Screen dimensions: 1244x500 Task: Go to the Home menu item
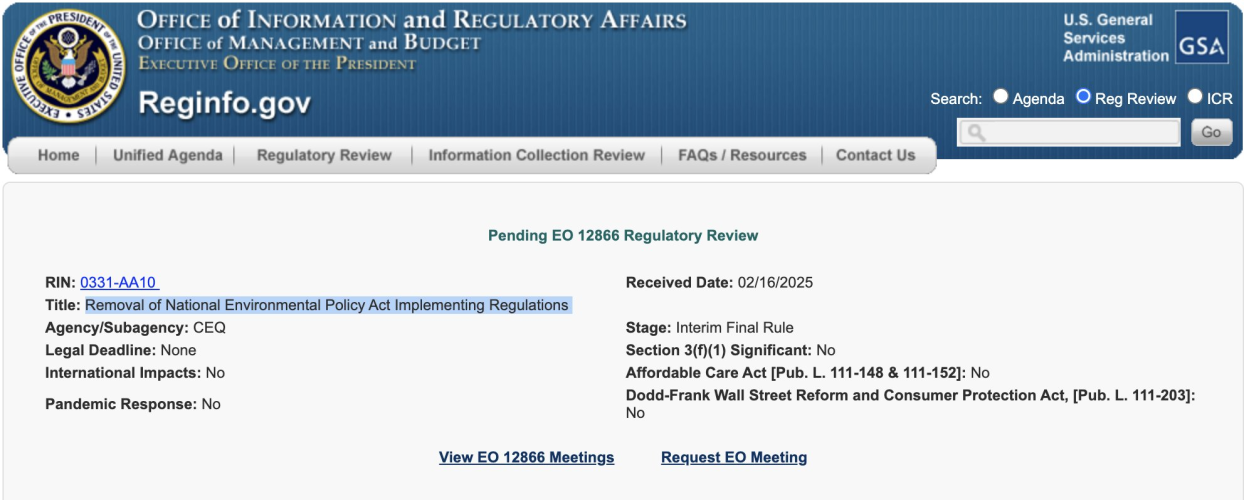[x=58, y=155]
